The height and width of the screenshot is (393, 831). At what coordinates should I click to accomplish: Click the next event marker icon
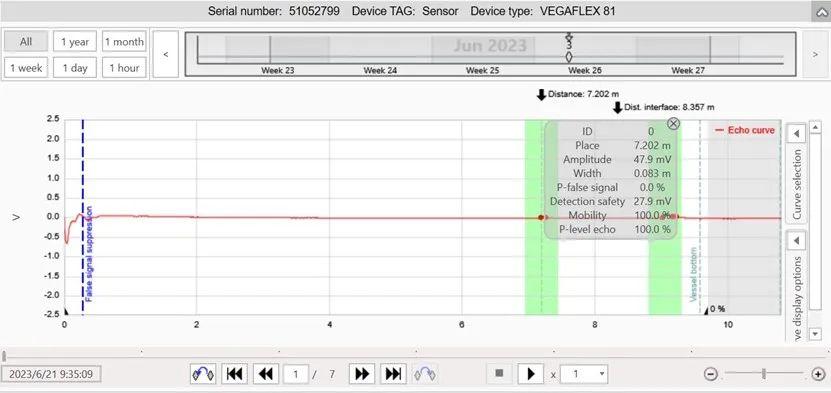[x=425, y=374]
